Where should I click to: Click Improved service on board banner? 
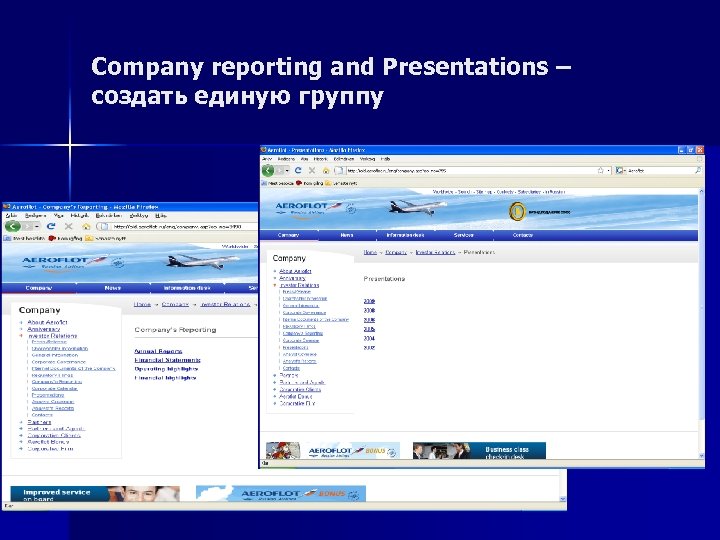pyautogui.click(x=95, y=494)
